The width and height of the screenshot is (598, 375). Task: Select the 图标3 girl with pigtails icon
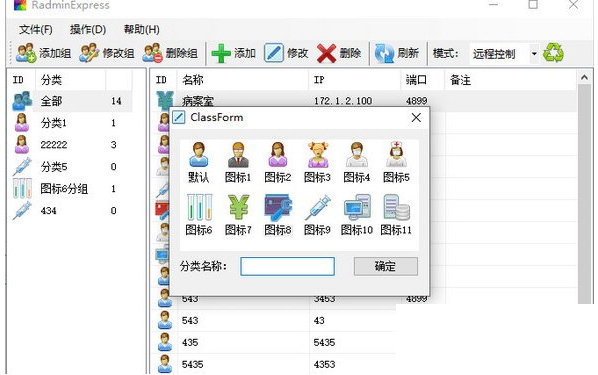(318, 155)
